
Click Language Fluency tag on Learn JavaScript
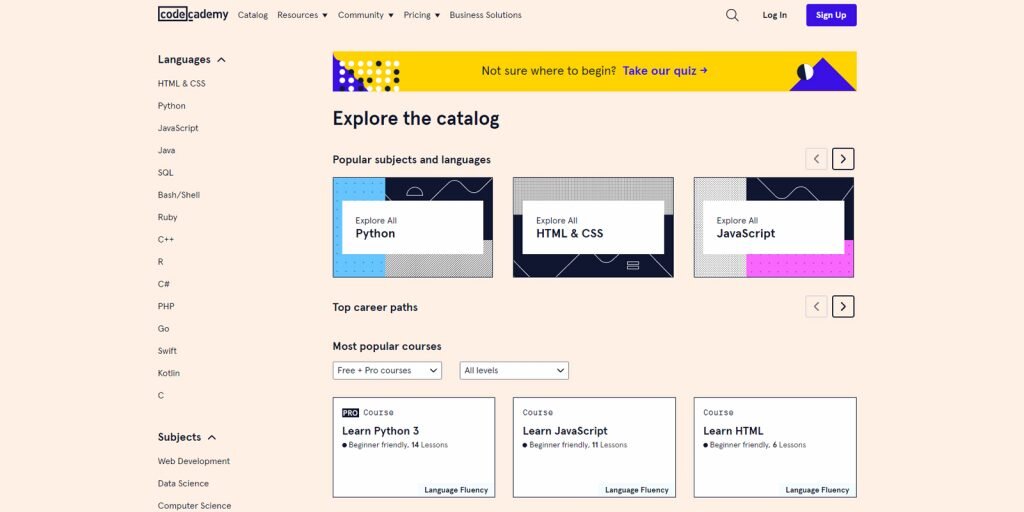coord(637,490)
